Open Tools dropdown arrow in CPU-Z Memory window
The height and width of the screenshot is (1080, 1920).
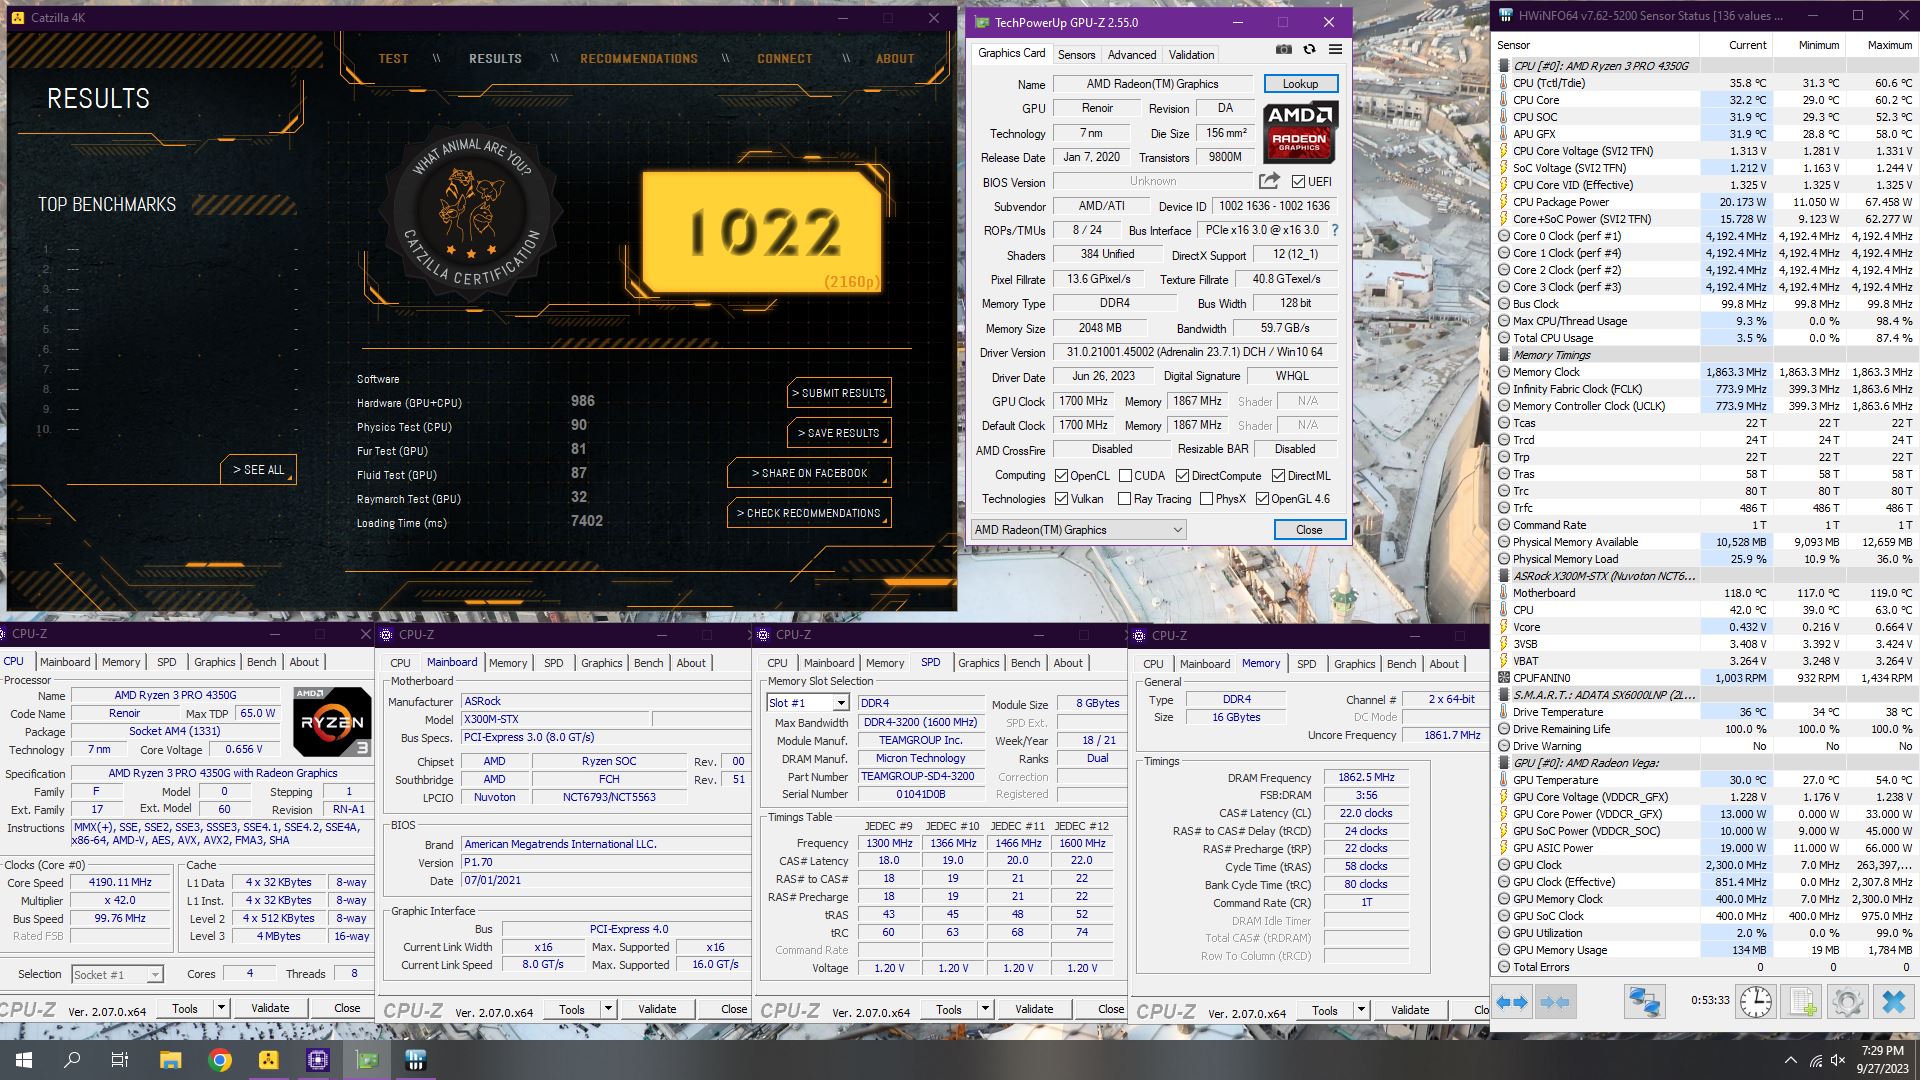(1361, 1010)
